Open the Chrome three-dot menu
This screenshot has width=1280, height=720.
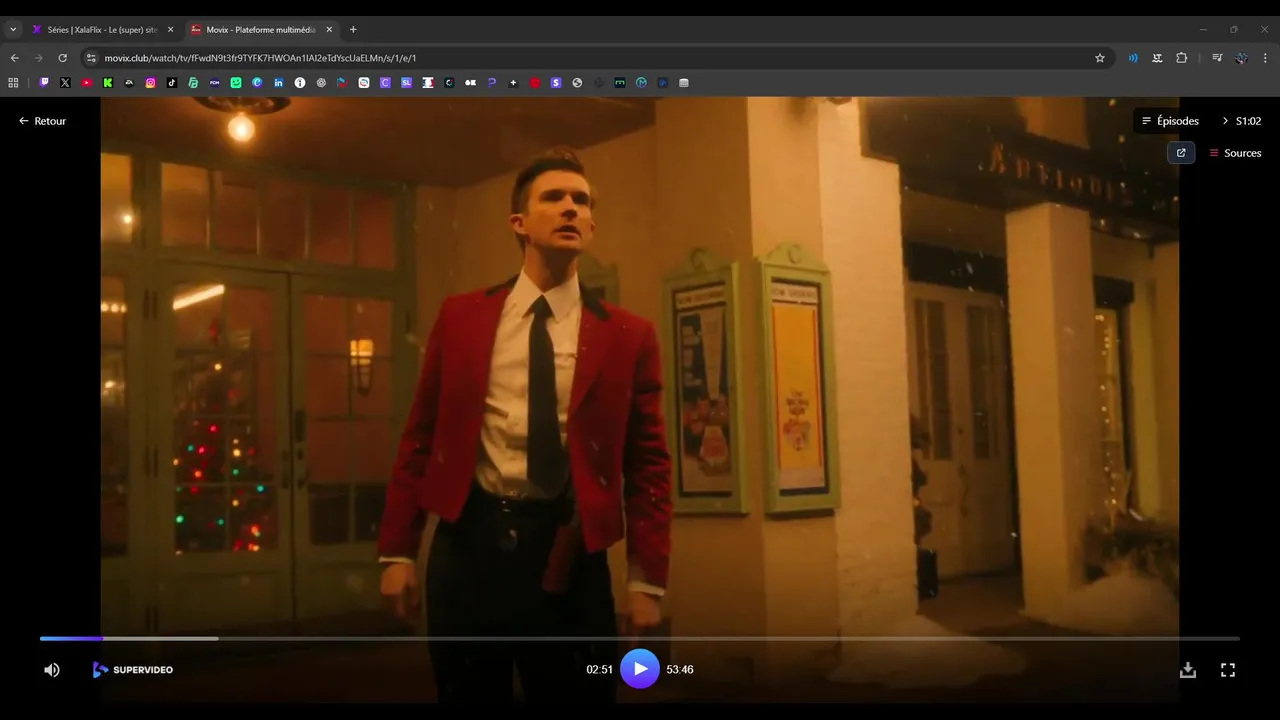1265,58
